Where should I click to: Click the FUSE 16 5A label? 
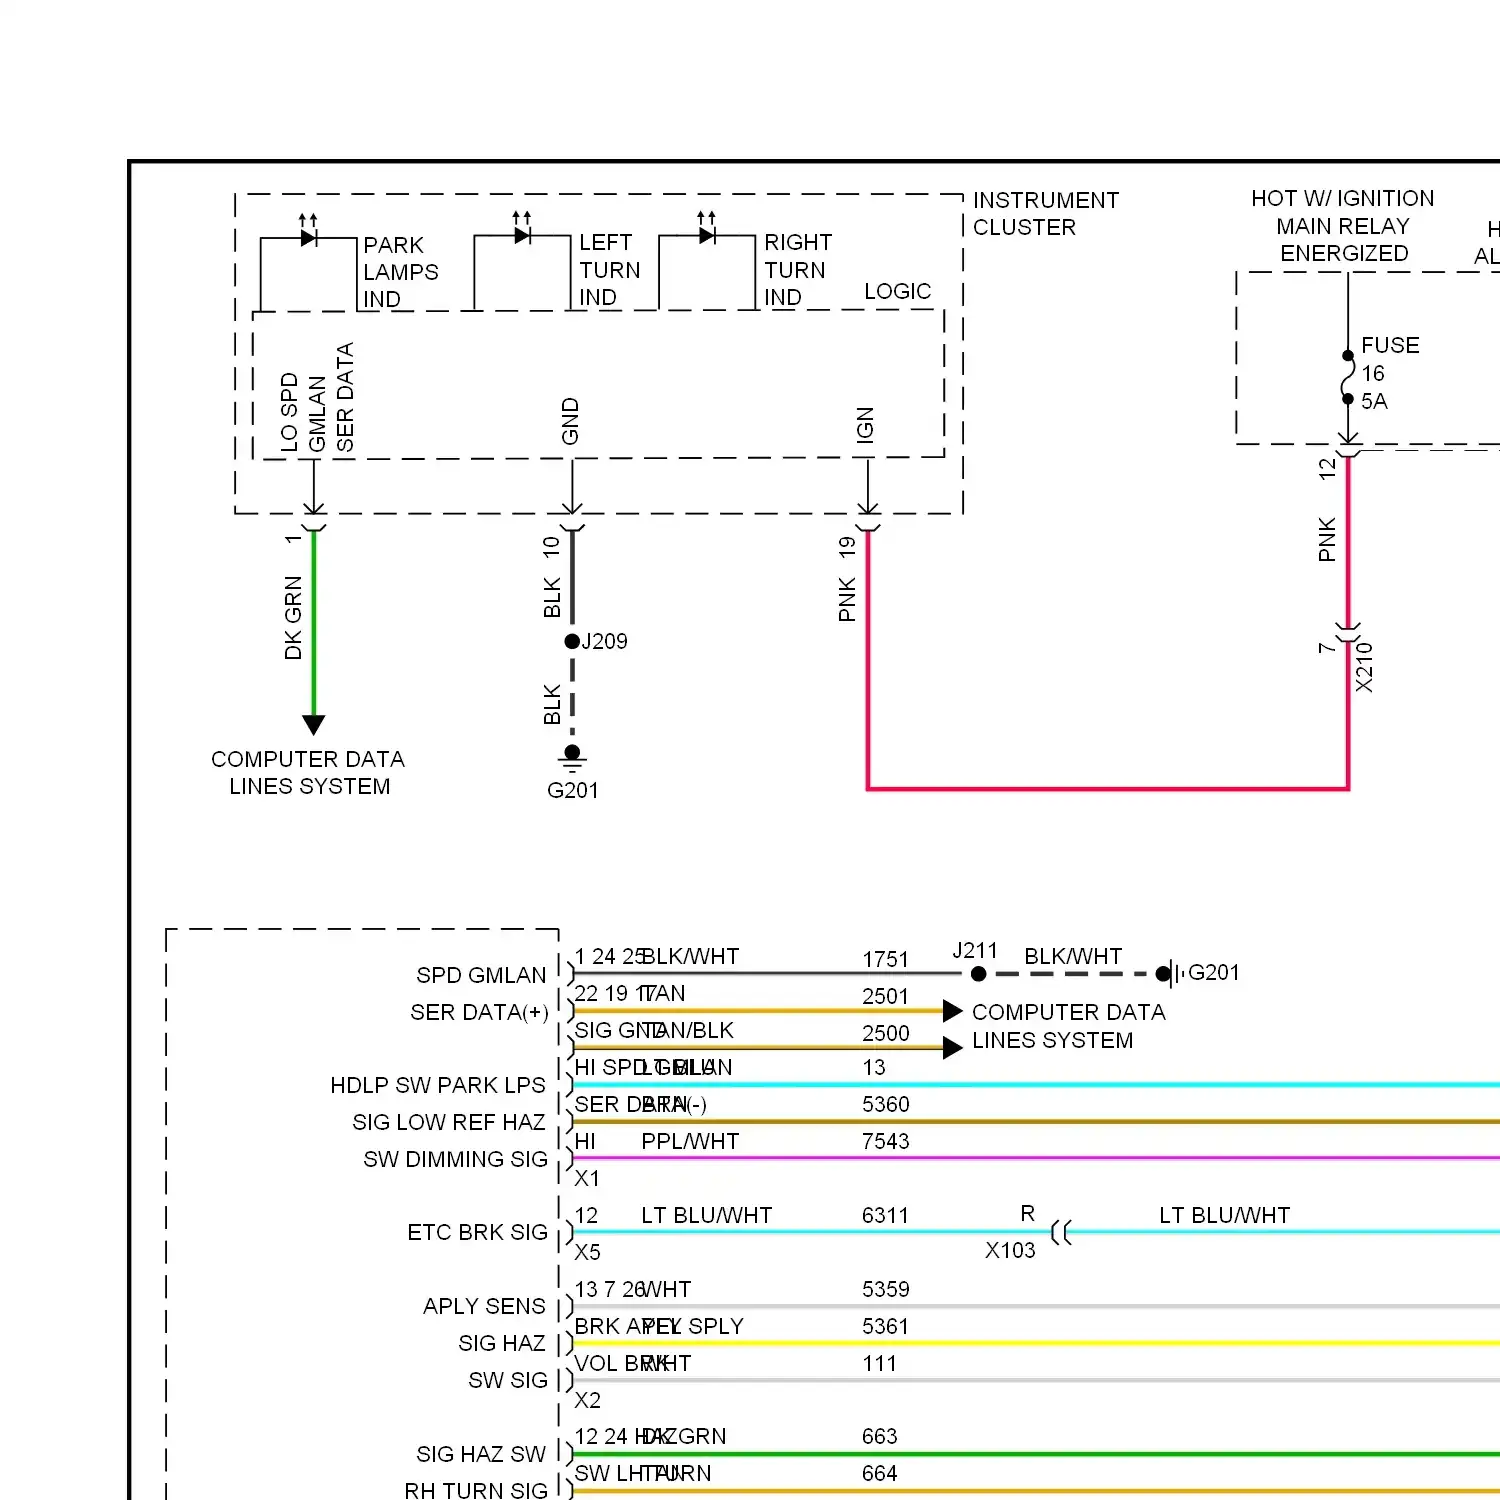[1390, 373]
